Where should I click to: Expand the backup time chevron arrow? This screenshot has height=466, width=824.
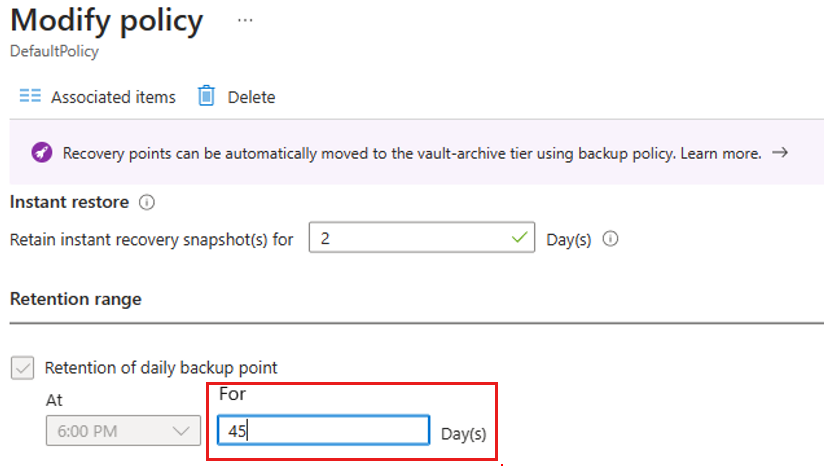181,431
